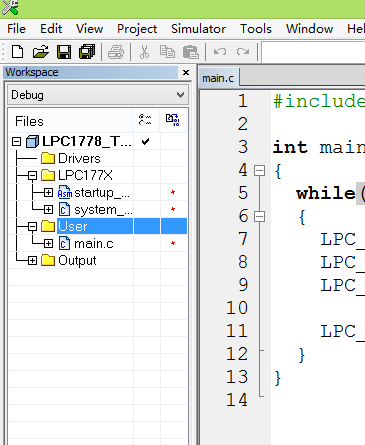Click line number 10 in the gutter
The height and width of the screenshot is (445, 365).
click(x=237, y=308)
